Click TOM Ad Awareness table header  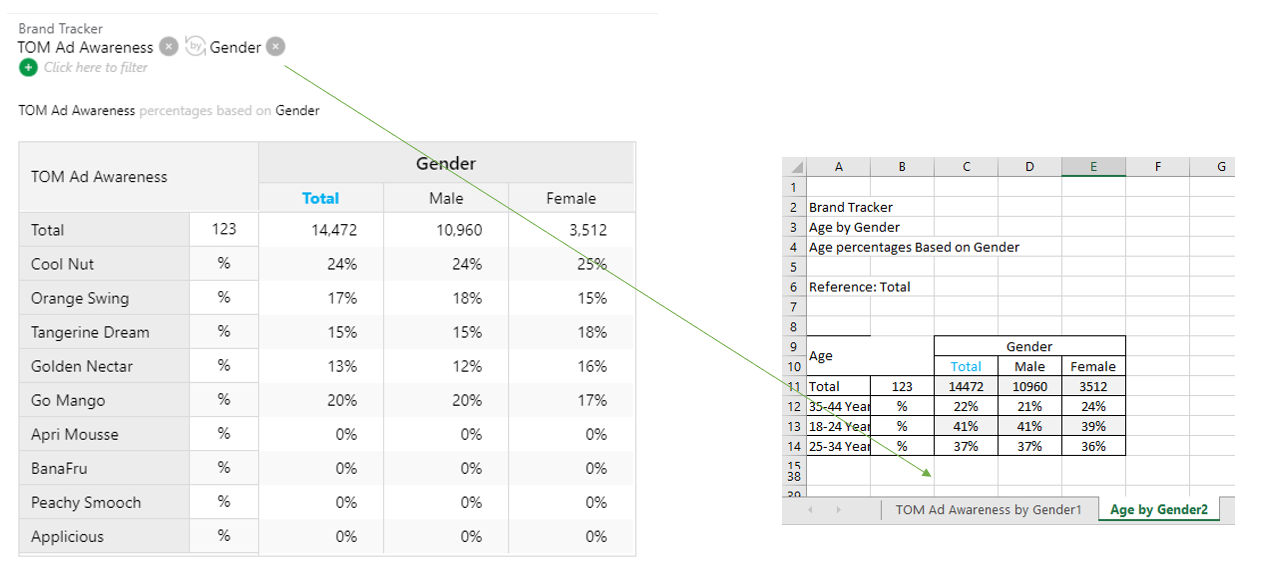(139, 177)
